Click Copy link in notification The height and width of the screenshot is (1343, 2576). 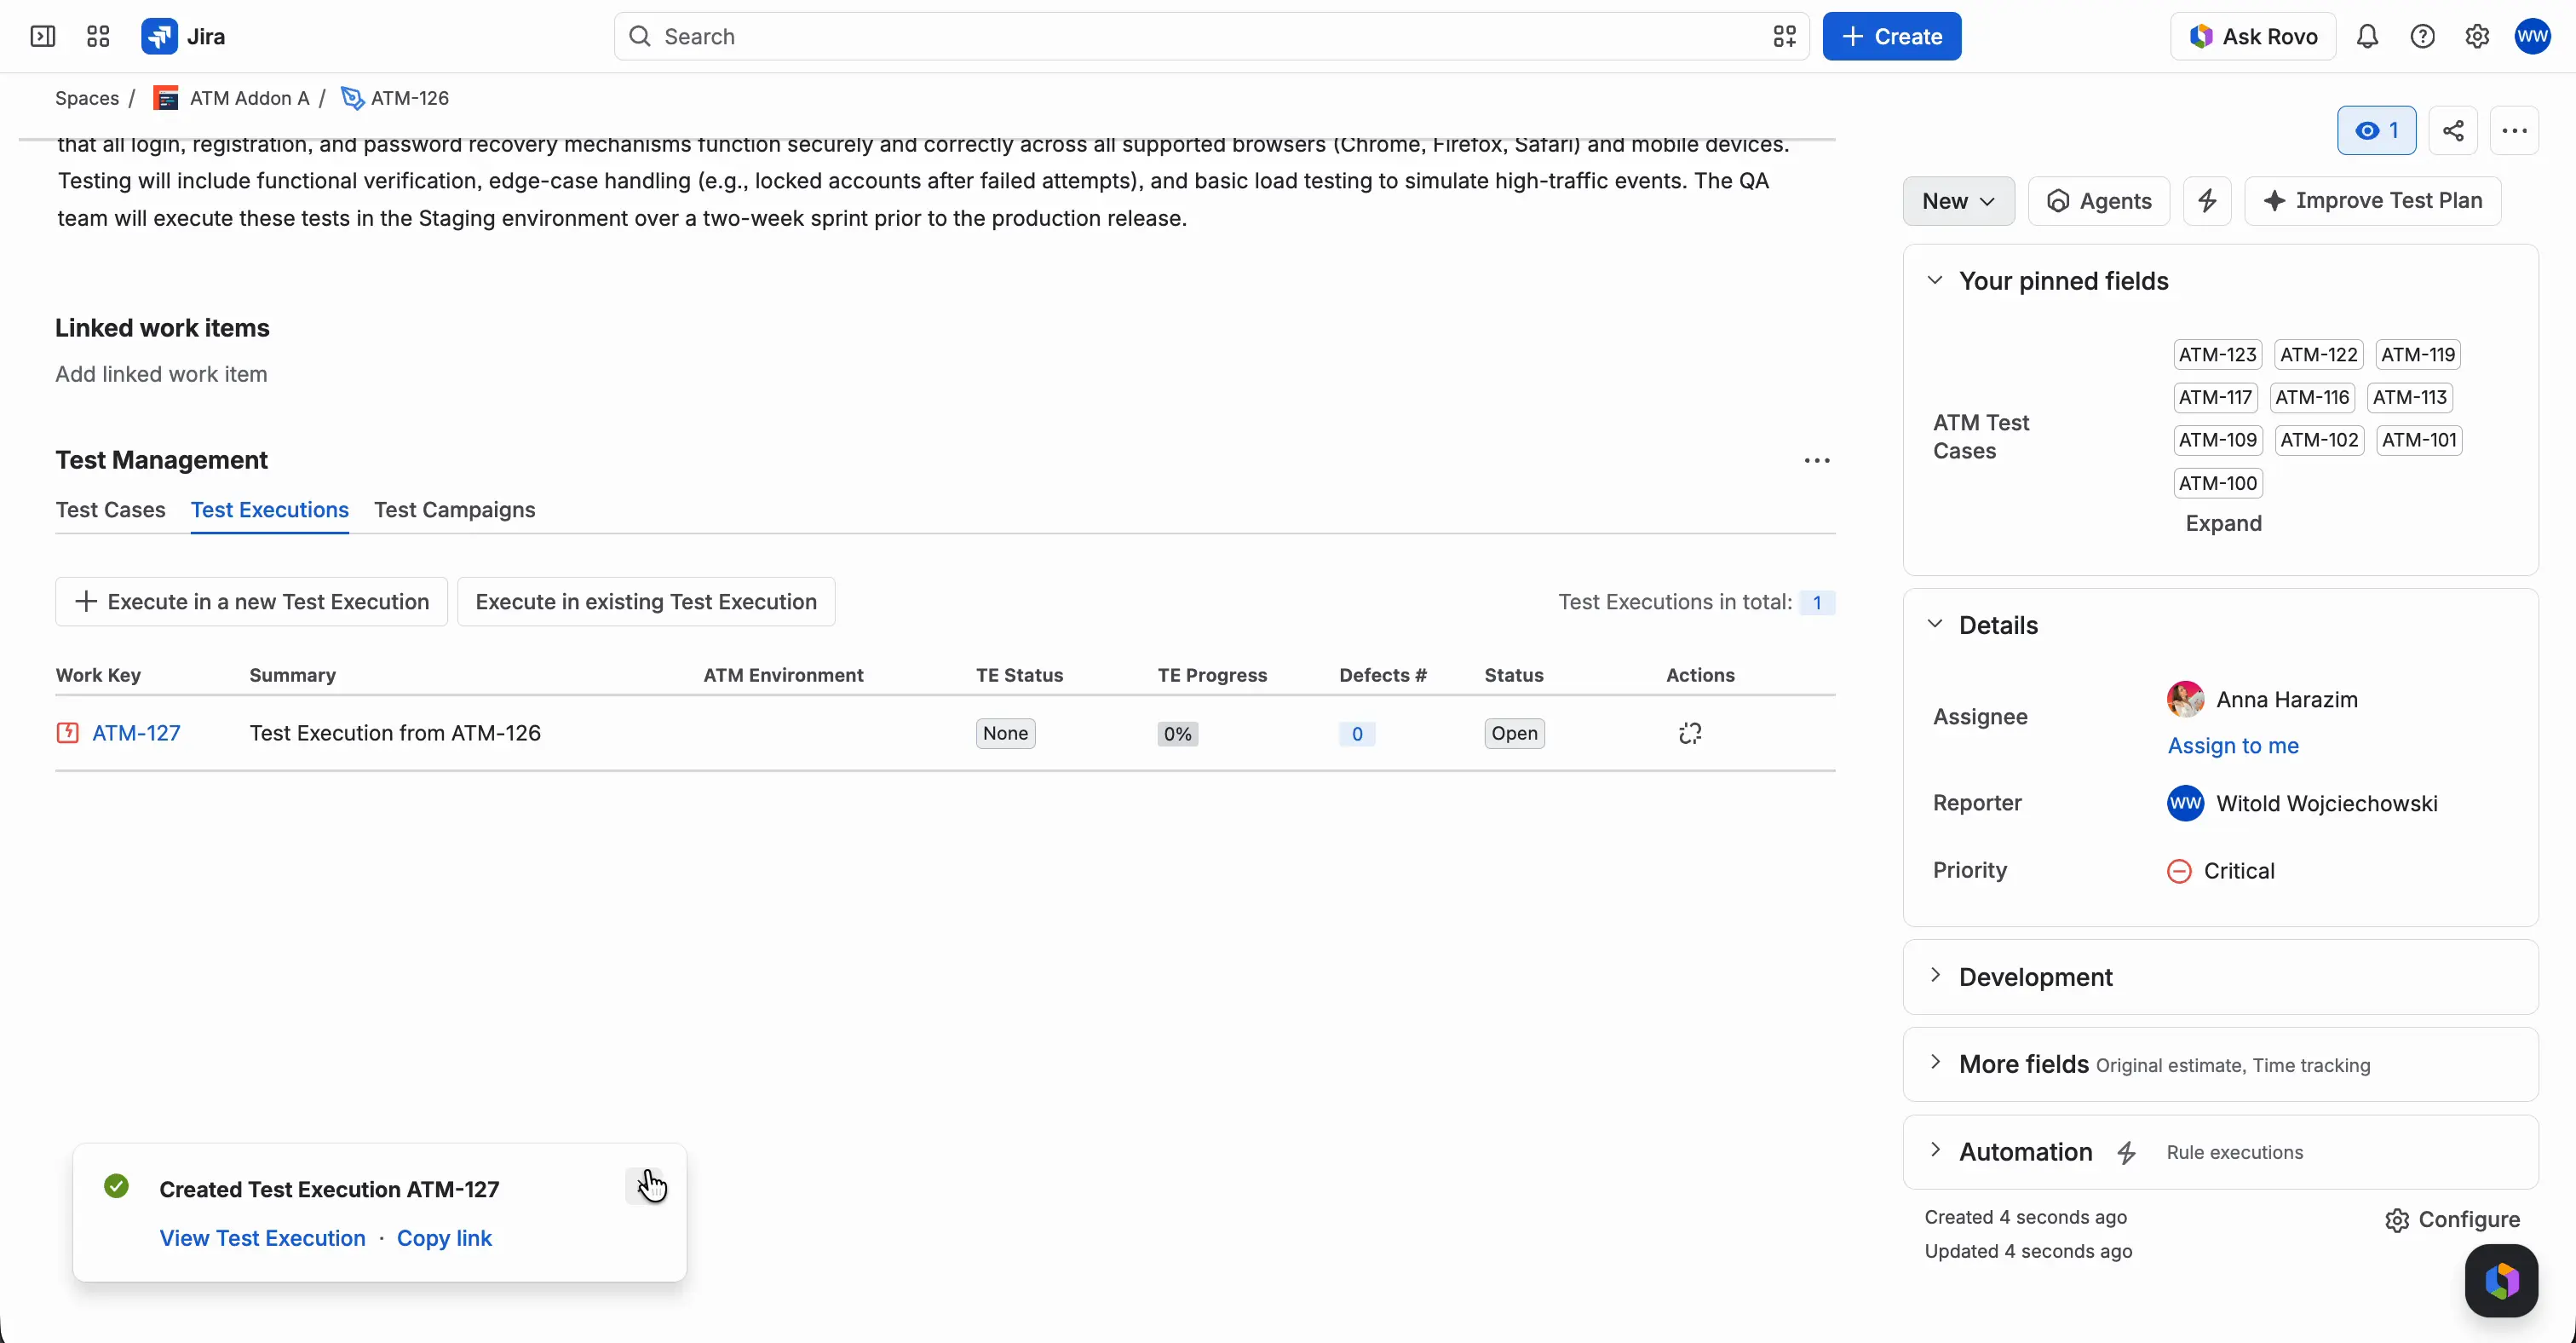pos(444,1238)
